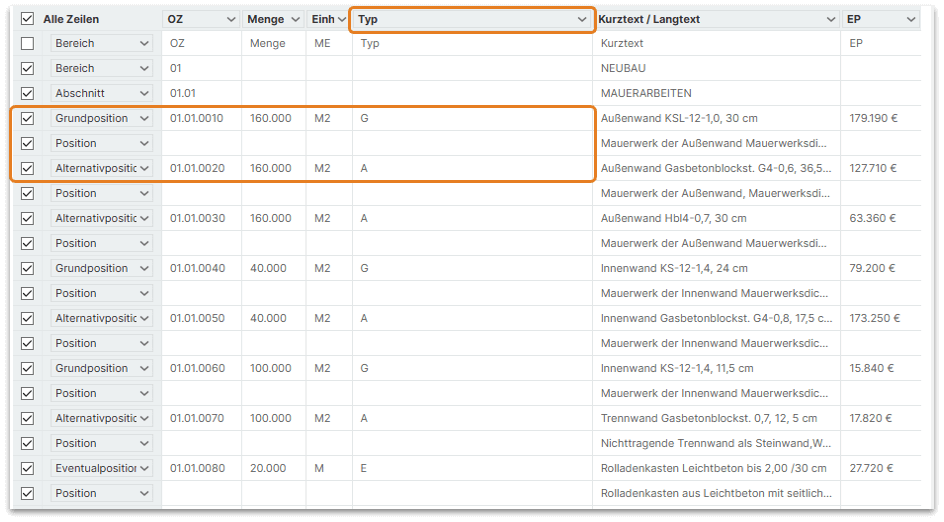The image size is (944, 522).
Task: Open the Einh column dropdown arrow
Action: [342, 19]
